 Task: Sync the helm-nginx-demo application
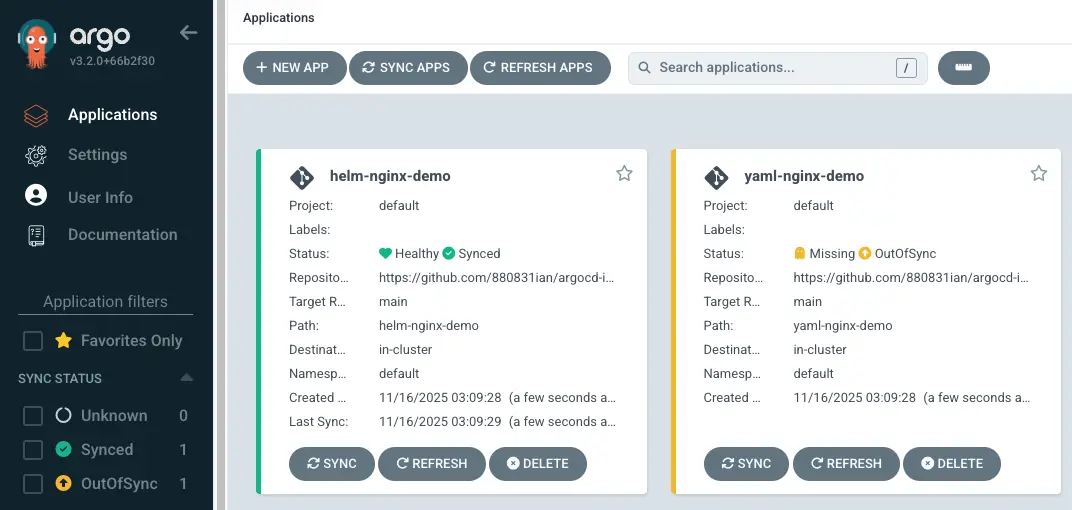332,464
